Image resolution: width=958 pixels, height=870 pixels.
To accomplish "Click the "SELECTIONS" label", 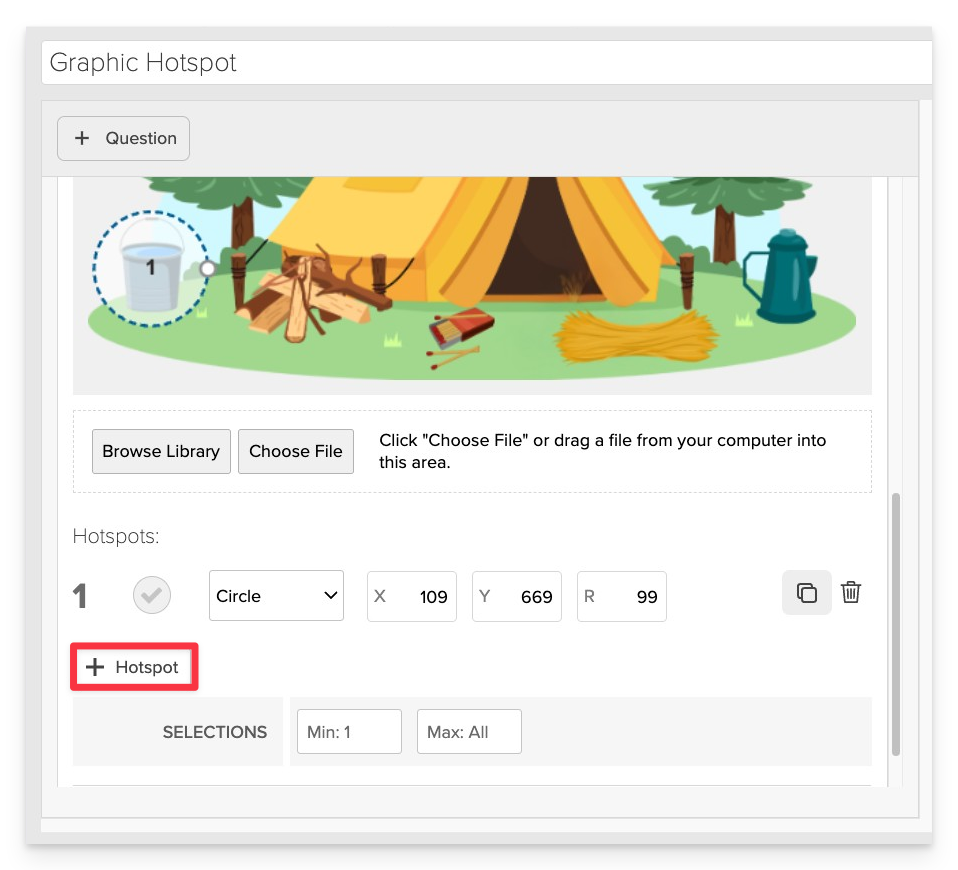I will 215,732.
